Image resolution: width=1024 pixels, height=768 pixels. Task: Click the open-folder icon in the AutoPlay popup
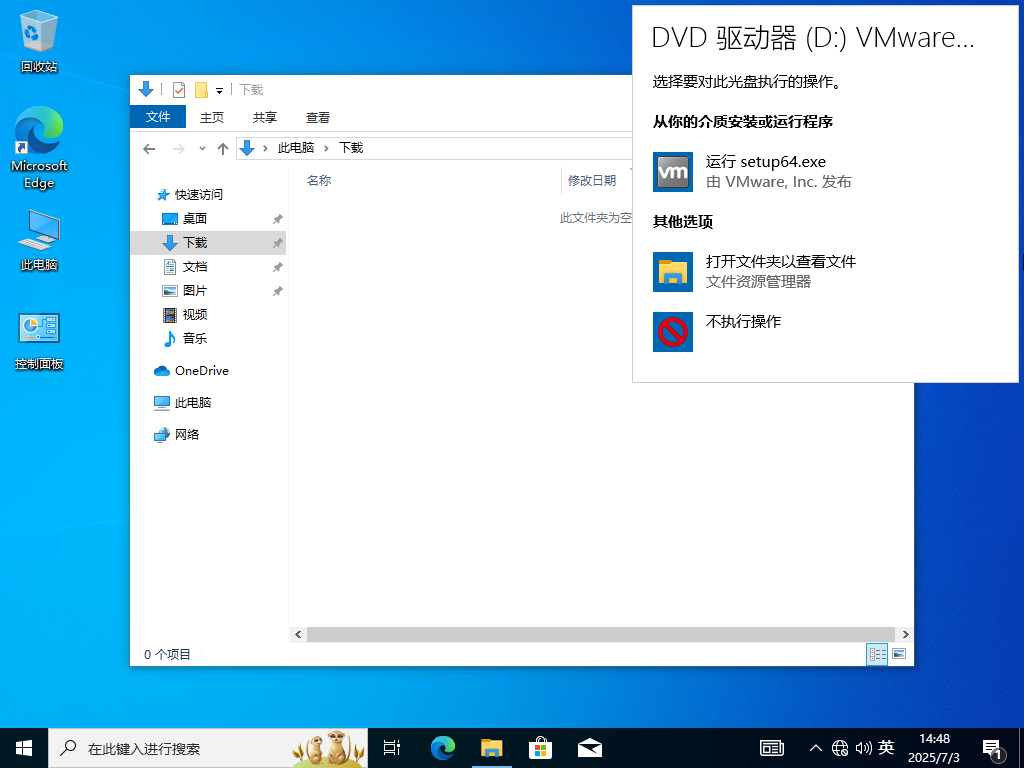pyautogui.click(x=673, y=272)
